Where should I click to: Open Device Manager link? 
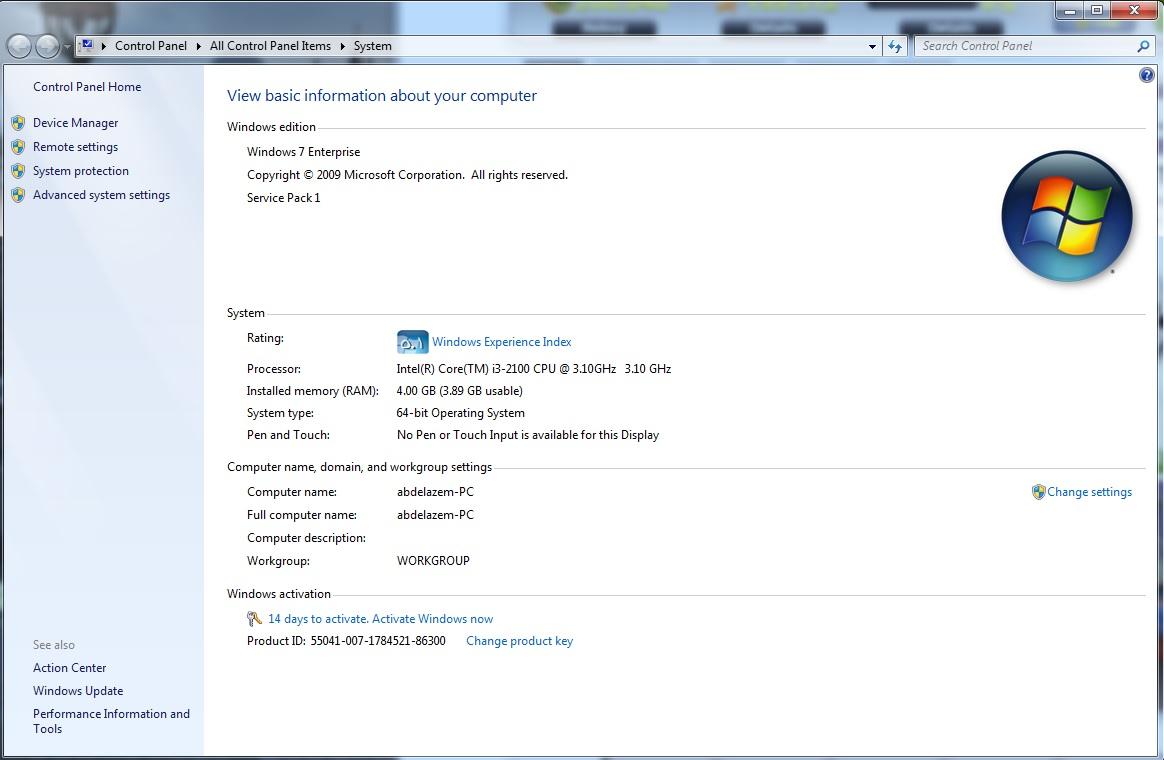(x=75, y=123)
